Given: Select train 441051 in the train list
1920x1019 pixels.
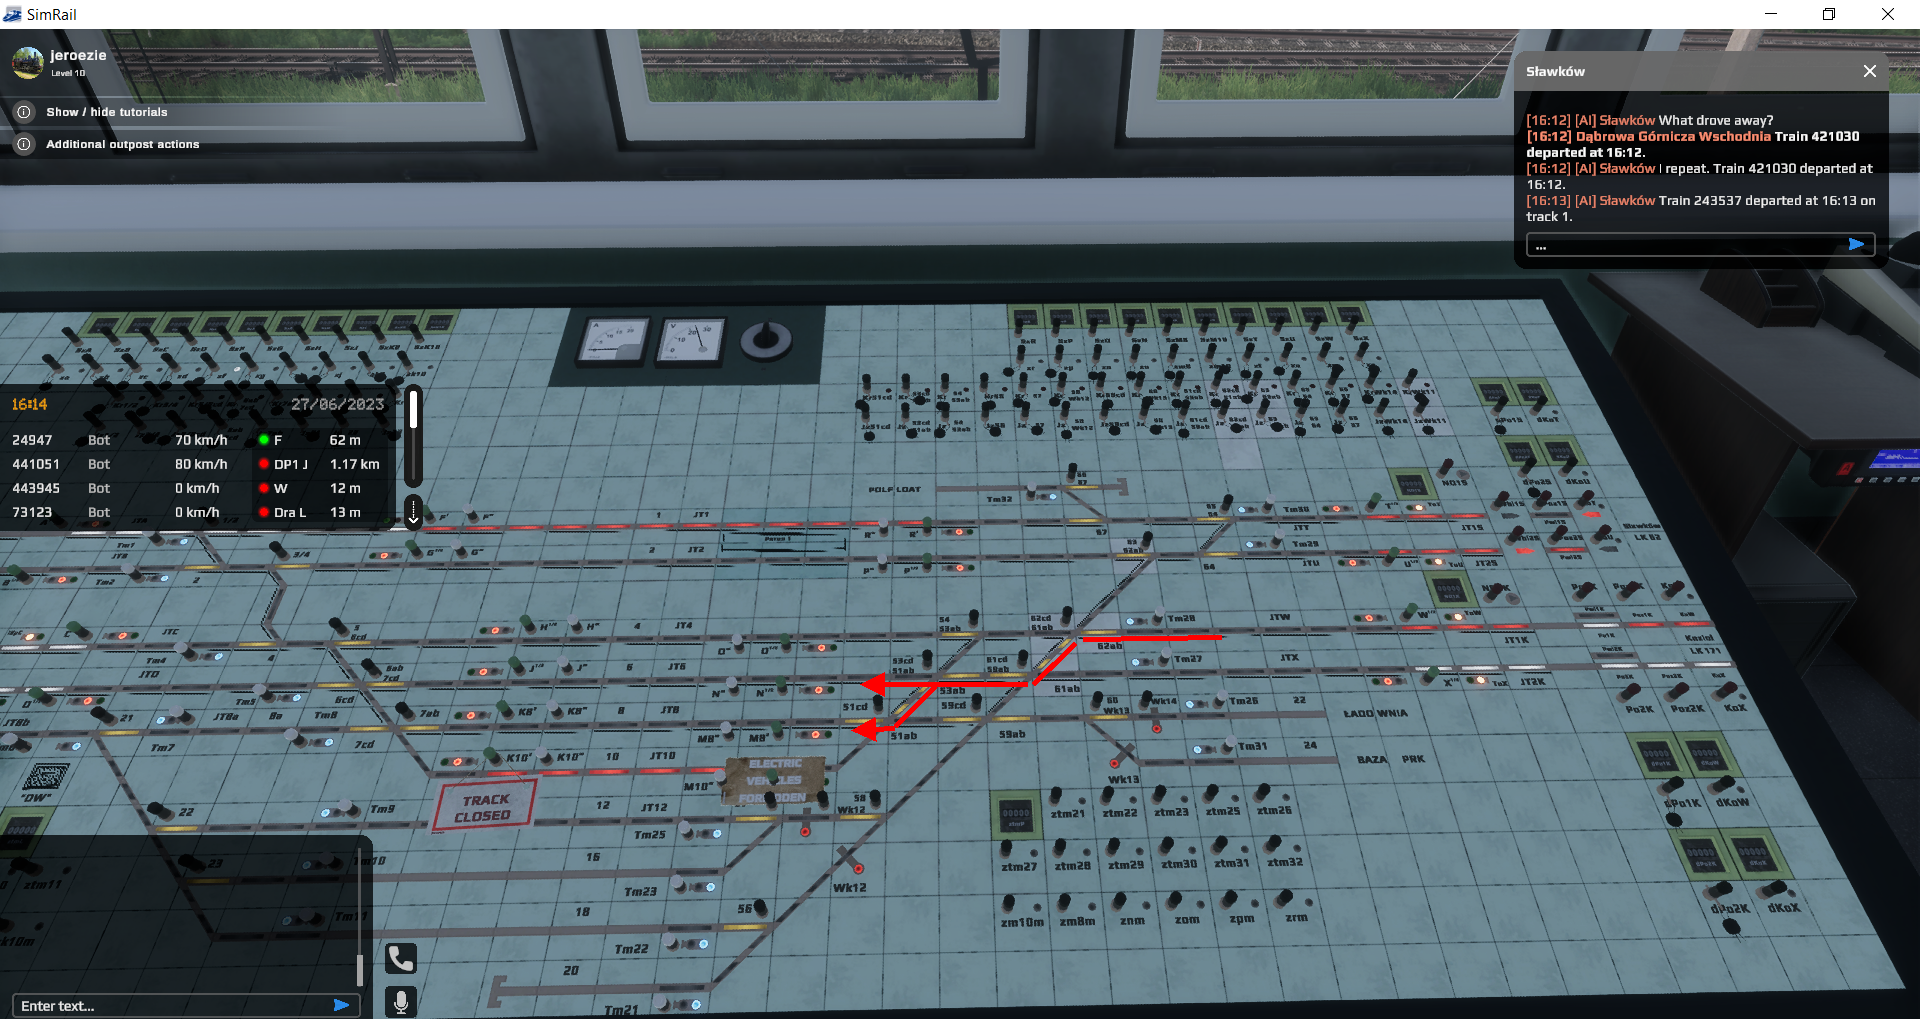Looking at the screenshot, I should (x=198, y=464).
